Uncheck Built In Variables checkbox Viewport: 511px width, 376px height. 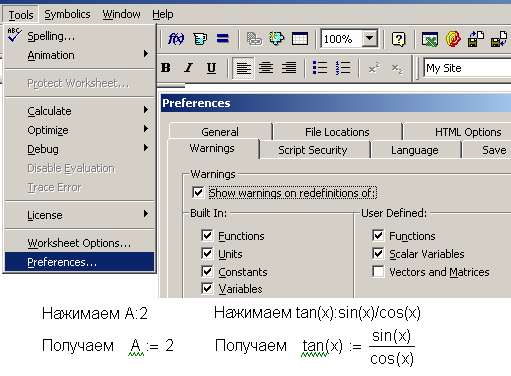pos(207,288)
